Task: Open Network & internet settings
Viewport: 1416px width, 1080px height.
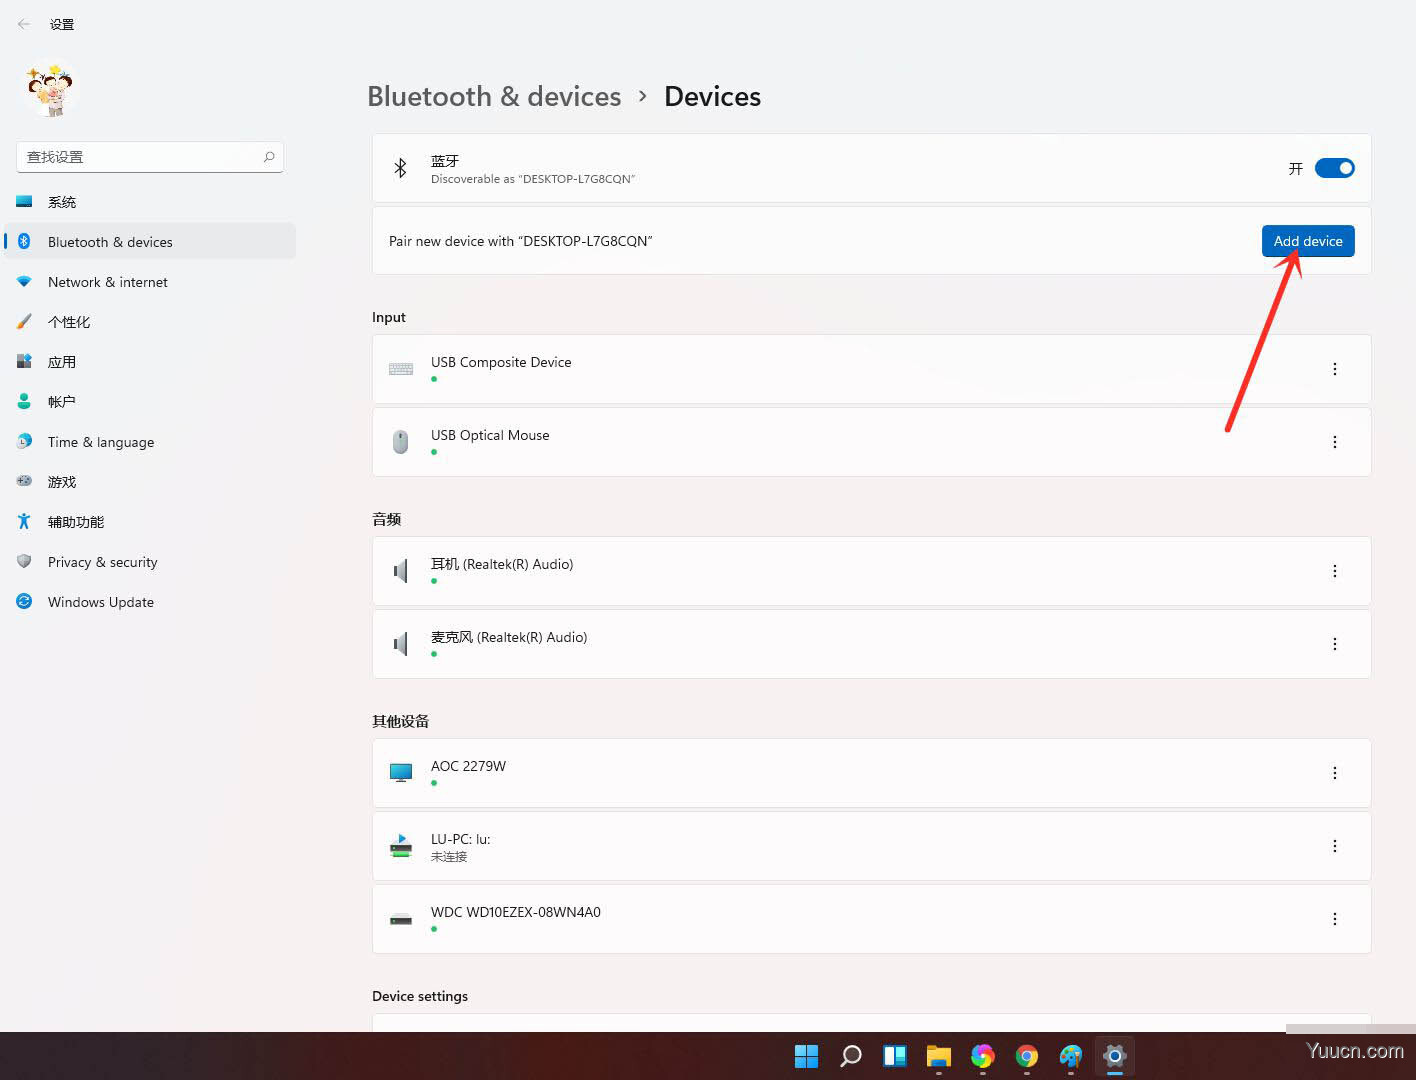Action: coord(150,282)
